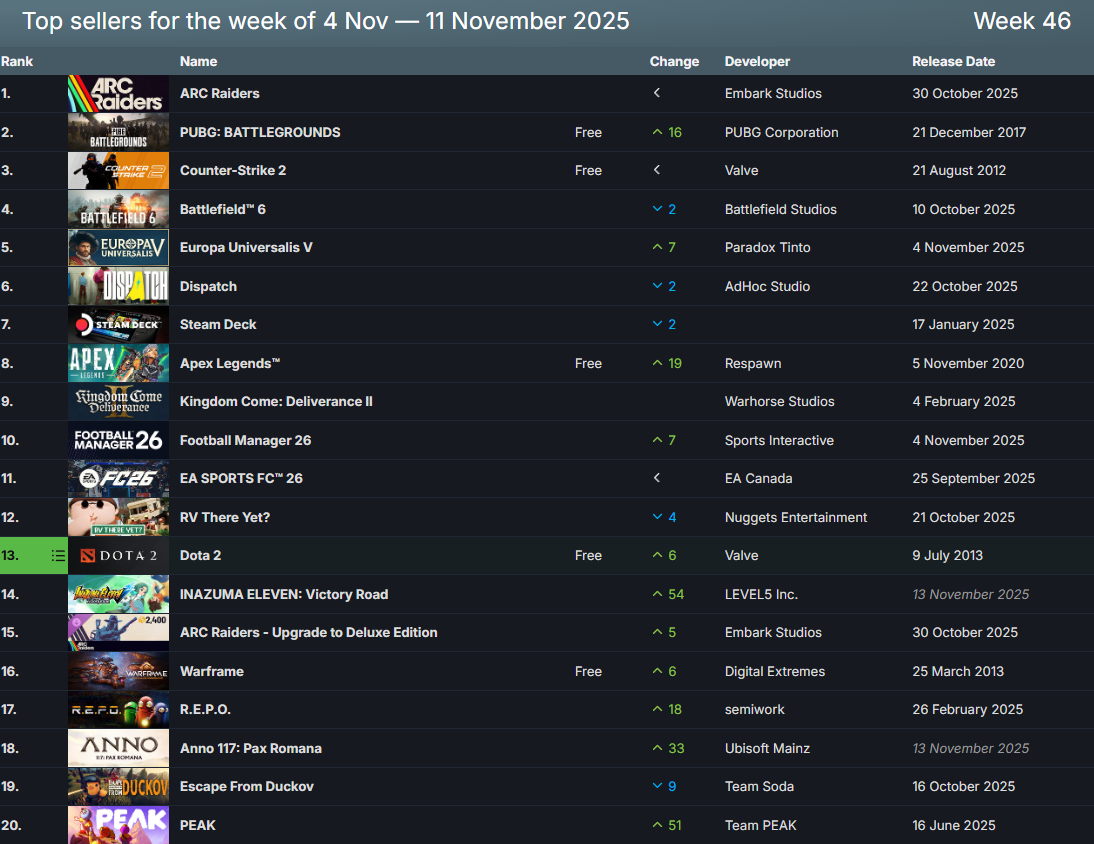Open Anno 117: Pax Romana title
Screen dimensions: 1094x844
point(250,748)
